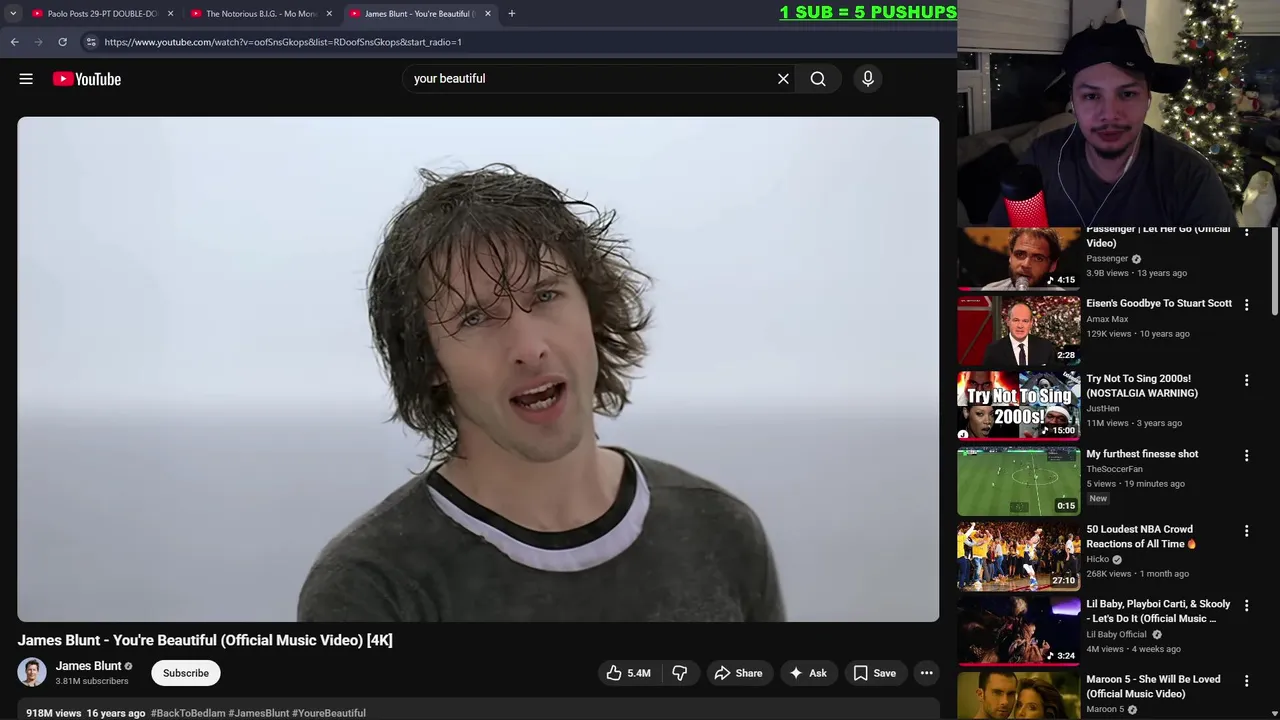Click 50 Loudest NBA Crowd Reactions title

tap(1141, 536)
